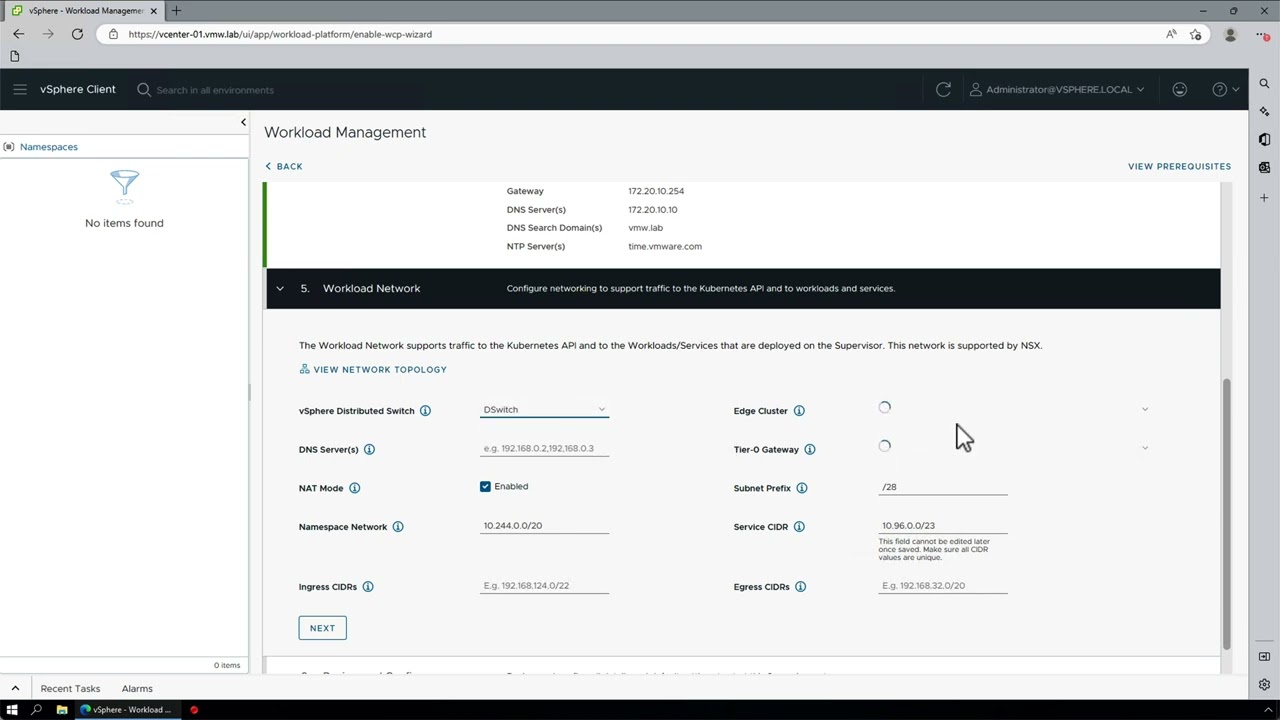Open the Edge Cluster dropdown arrow
Viewport: 1280px width, 720px height.
[x=1145, y=409]
